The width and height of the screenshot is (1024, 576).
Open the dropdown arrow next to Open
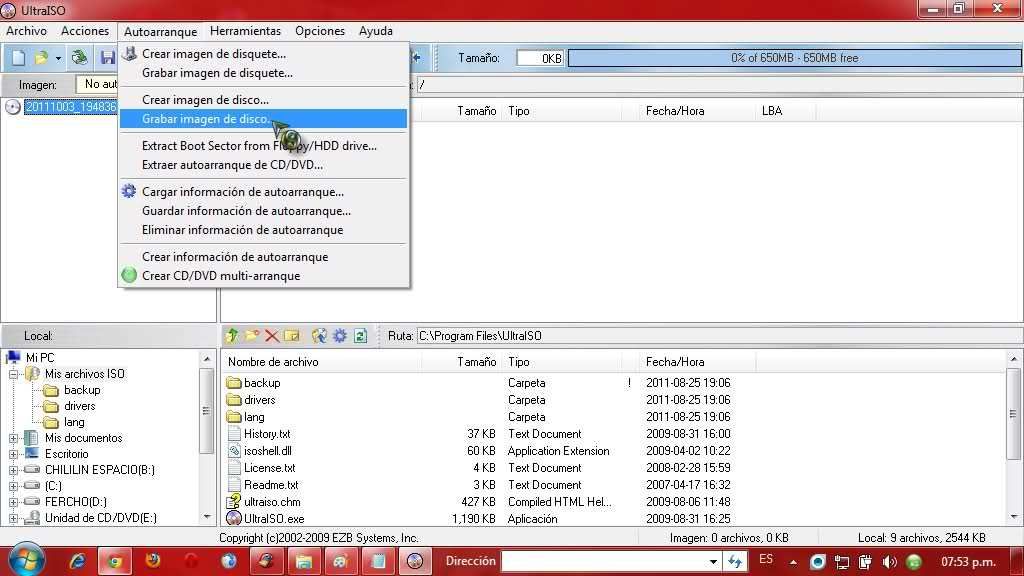click(x=58, y=59)
